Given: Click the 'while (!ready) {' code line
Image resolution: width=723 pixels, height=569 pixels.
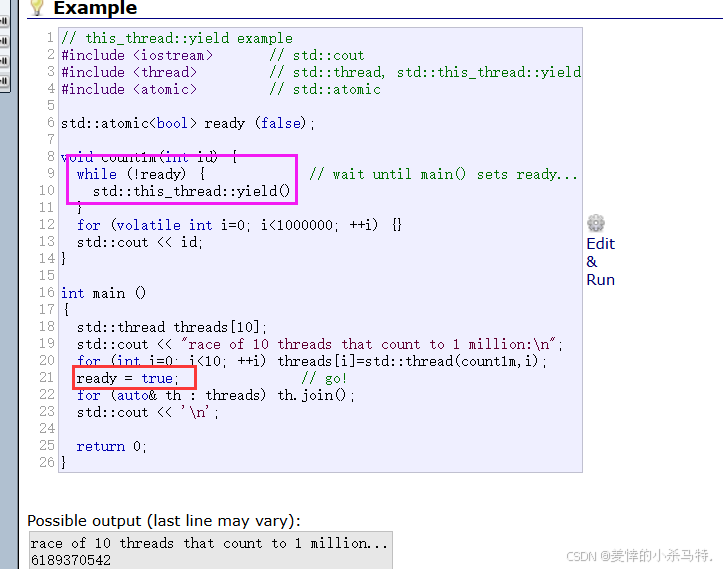Looking at the screenshot, I should click(141, 174).
